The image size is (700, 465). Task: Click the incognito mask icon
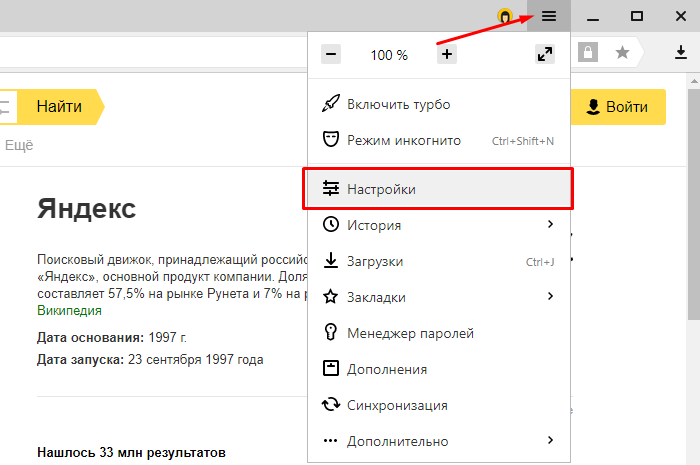(x=331, y=140)
